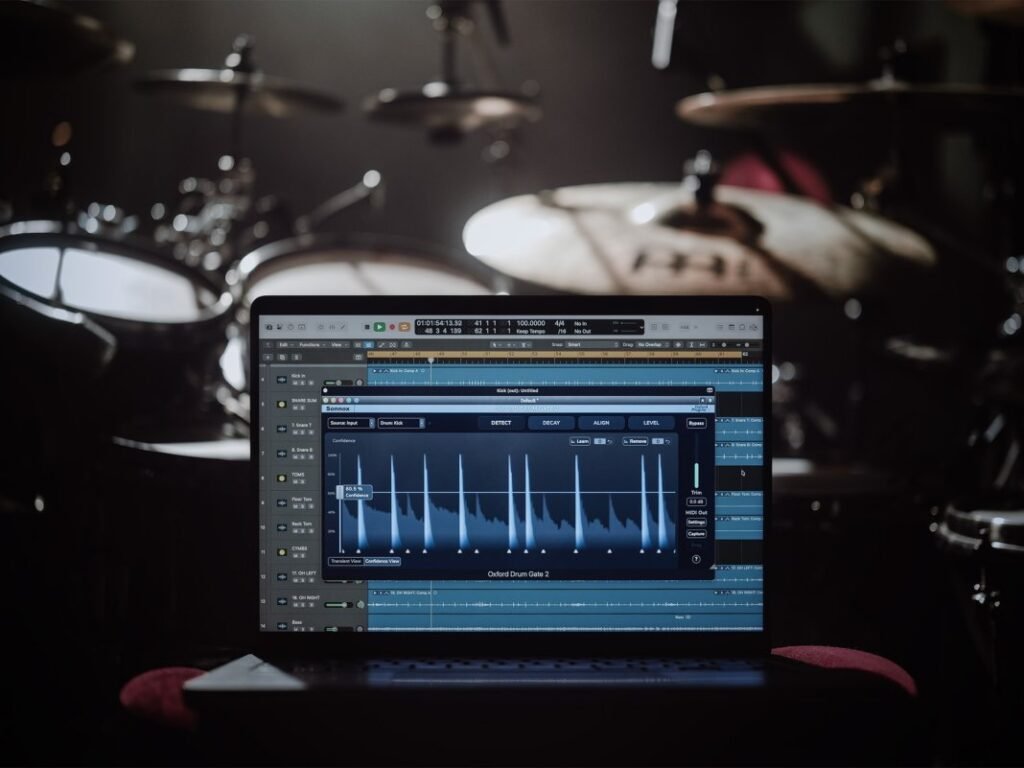Open the Drum Kick preset selector

click(400, 423)
